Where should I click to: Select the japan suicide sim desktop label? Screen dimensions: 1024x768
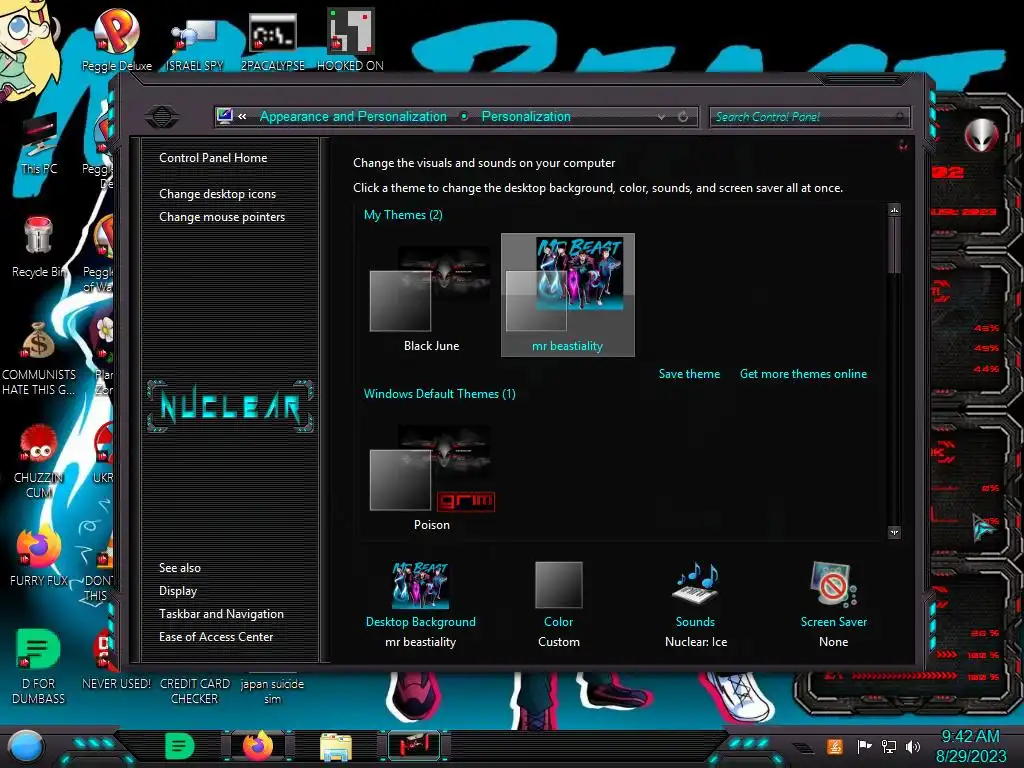[272, 691]
